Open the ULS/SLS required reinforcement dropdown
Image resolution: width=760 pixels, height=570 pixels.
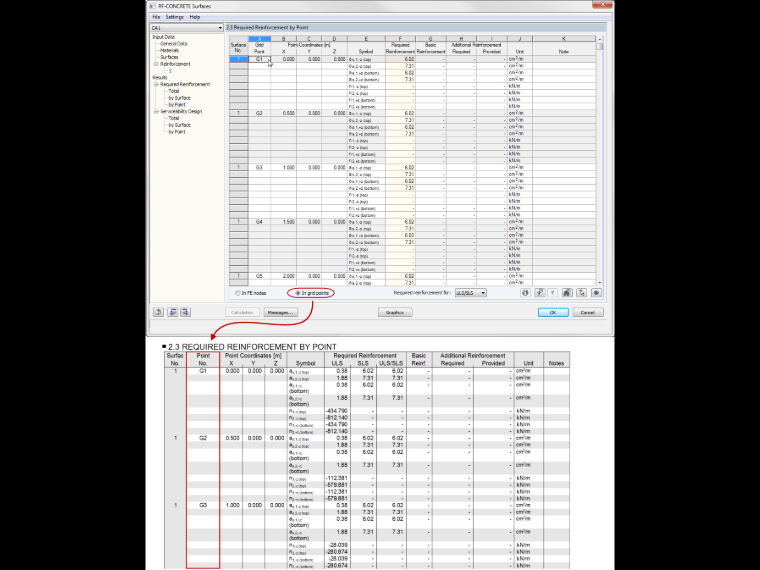[471, 293]
